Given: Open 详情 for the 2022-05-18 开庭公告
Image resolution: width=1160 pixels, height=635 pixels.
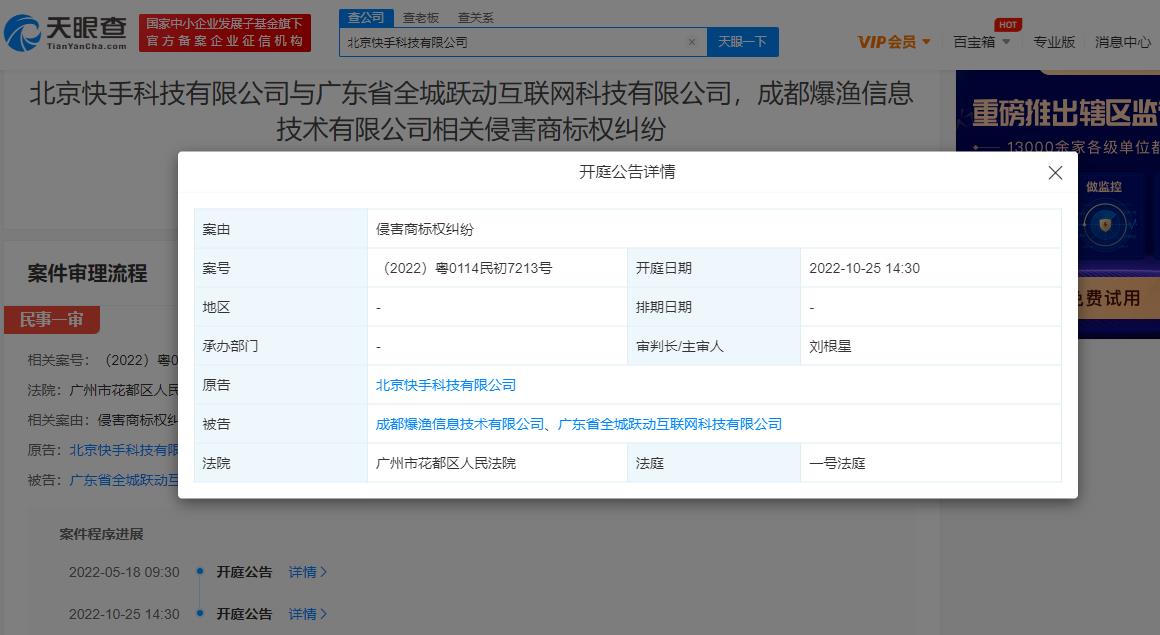Looking at the screenshot, I should click(x=307, y=572).
